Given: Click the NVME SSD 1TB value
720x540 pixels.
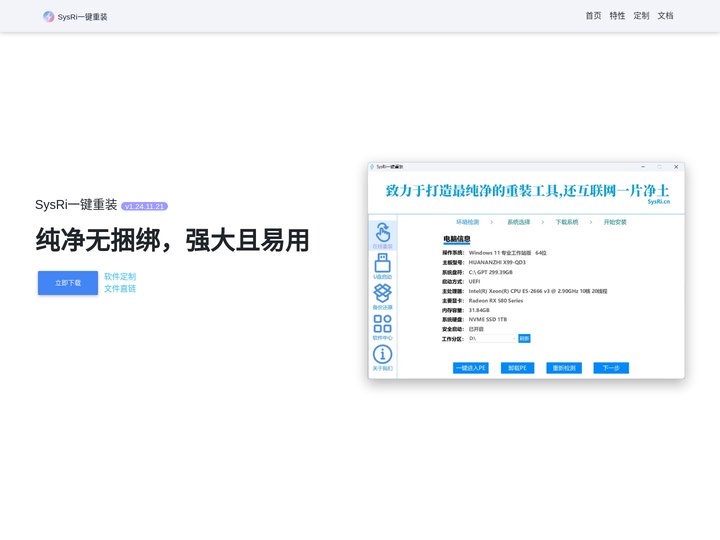Looking at the screenshot, I should [487, 319].
